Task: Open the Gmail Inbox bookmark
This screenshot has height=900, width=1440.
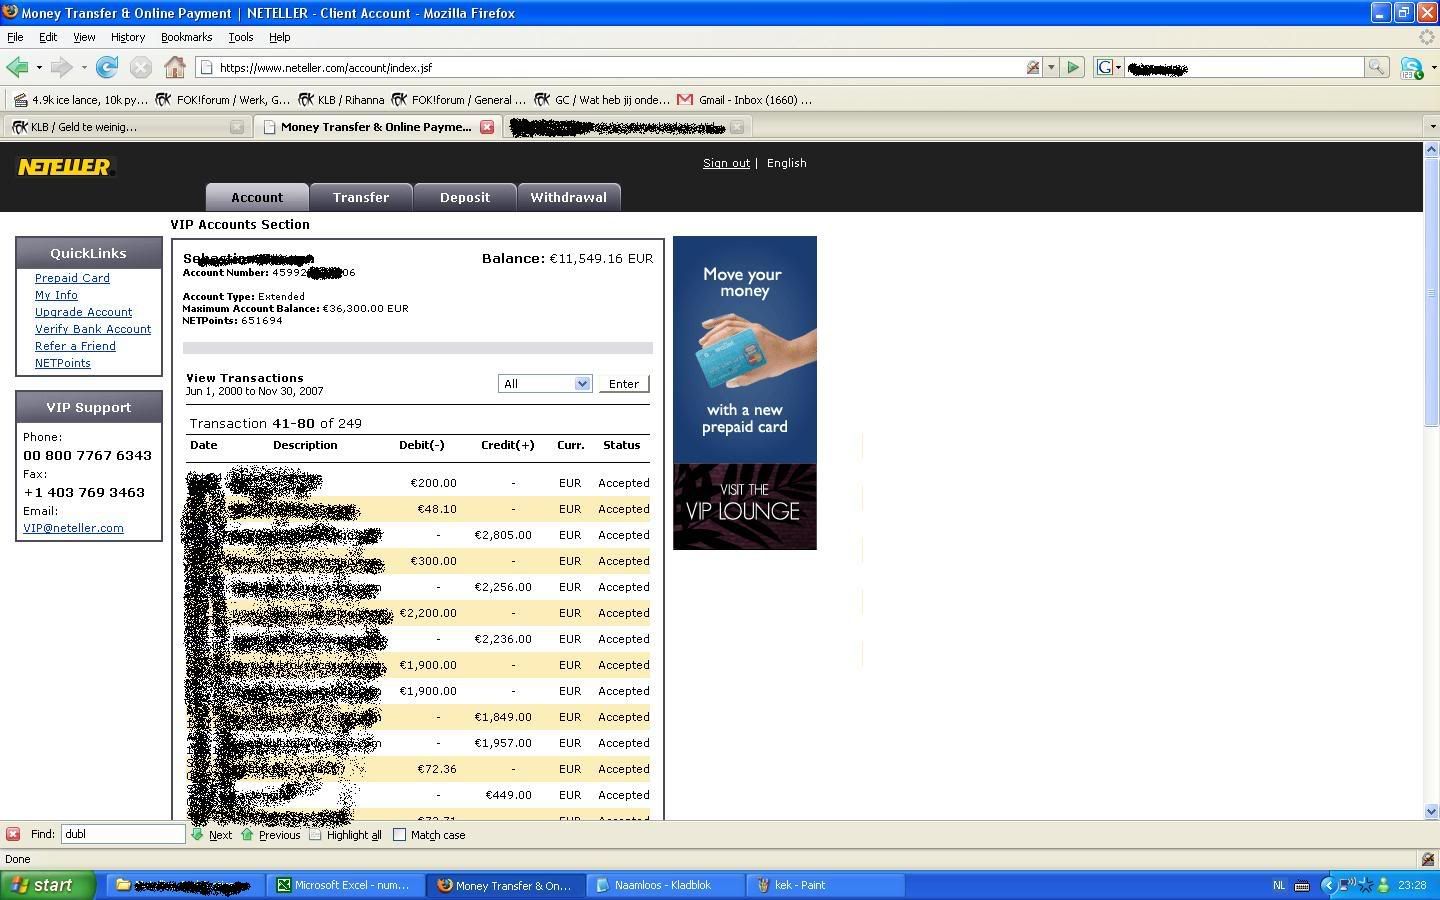Action: coord(744,99)
